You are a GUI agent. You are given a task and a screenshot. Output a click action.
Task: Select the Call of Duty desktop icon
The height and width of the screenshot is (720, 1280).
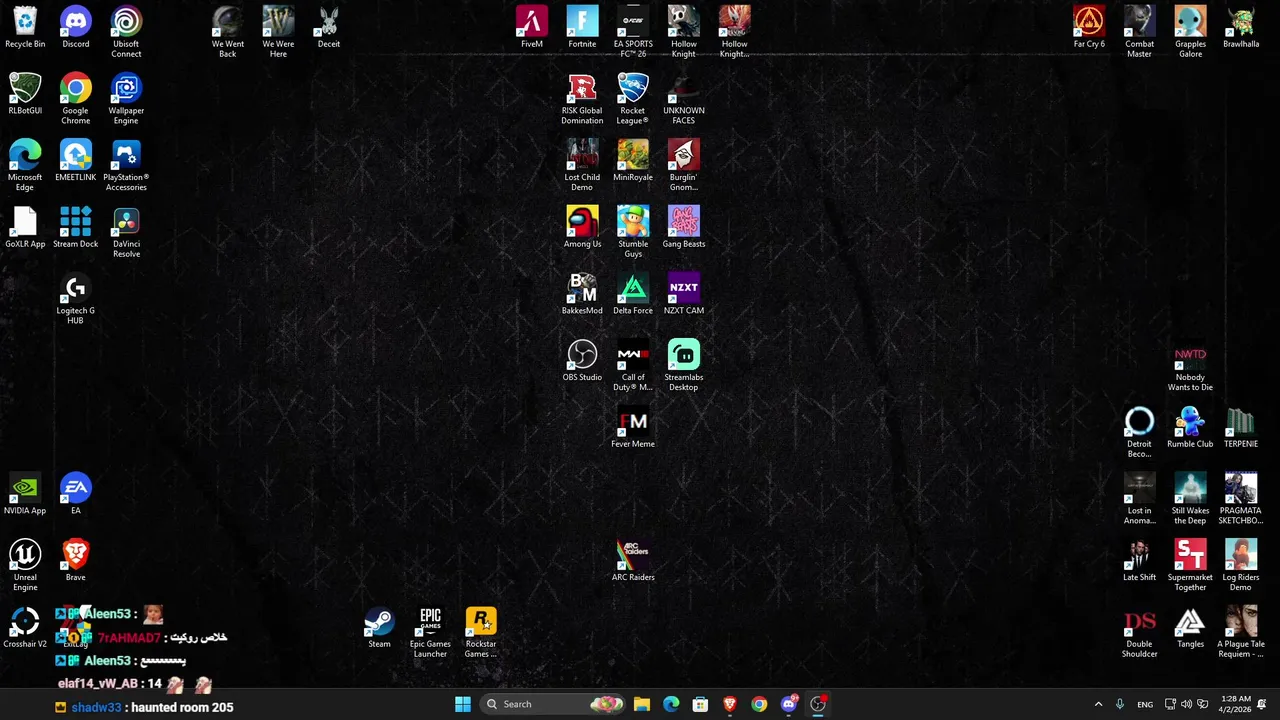pos(633,366)
